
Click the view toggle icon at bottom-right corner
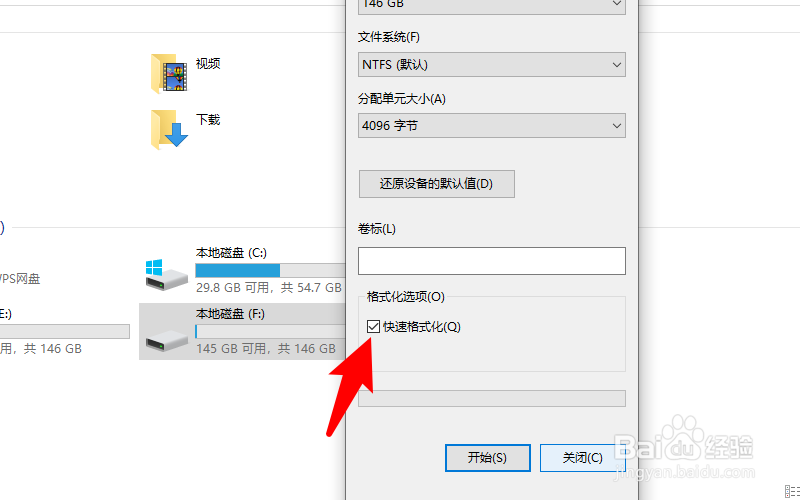click(x=792, y=492)
